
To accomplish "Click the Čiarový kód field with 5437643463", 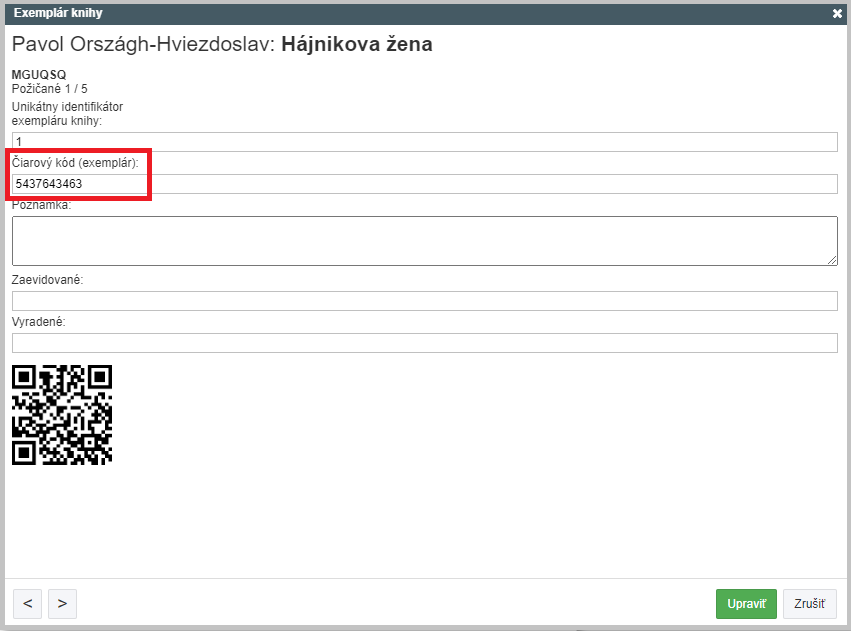I will click(x=424, y=184).
